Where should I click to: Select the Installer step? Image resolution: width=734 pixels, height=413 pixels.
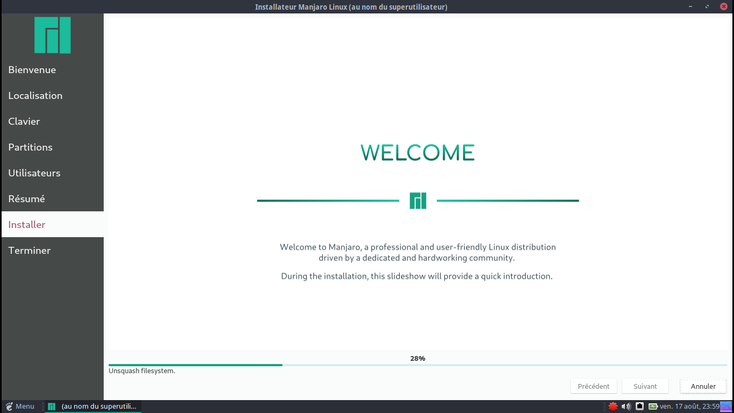tap(52, 224)
